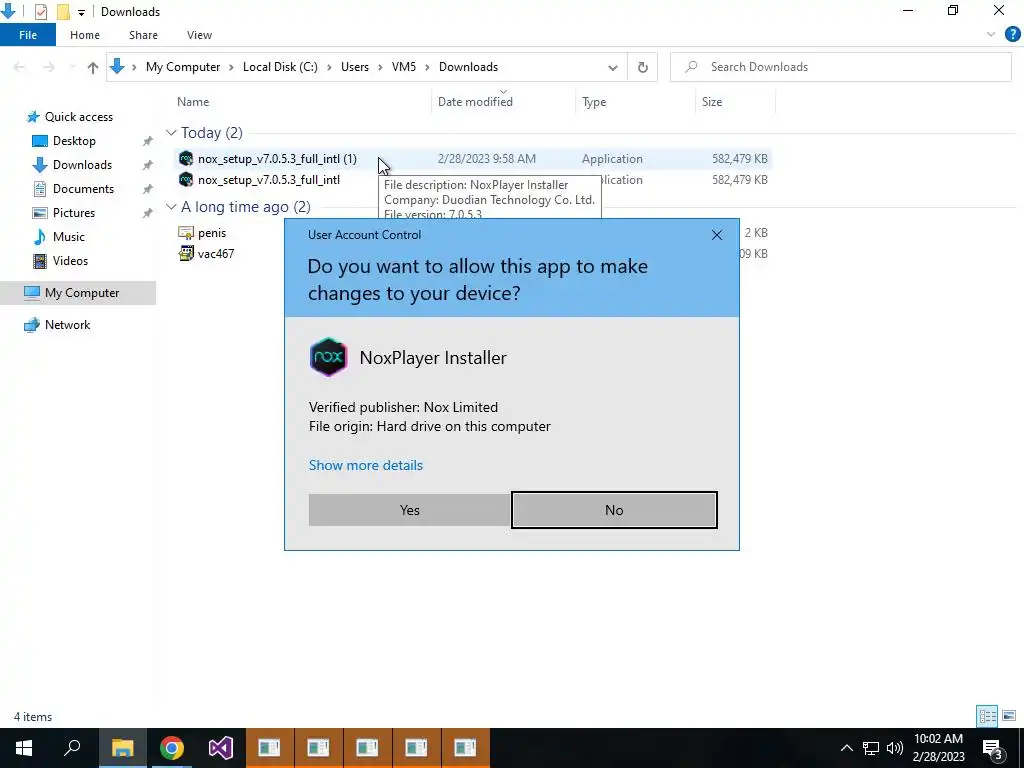The width and height of the screenshot is (1024, 768).
Task: Click pin icon next to Documents
Action: [x=148, y=189]
